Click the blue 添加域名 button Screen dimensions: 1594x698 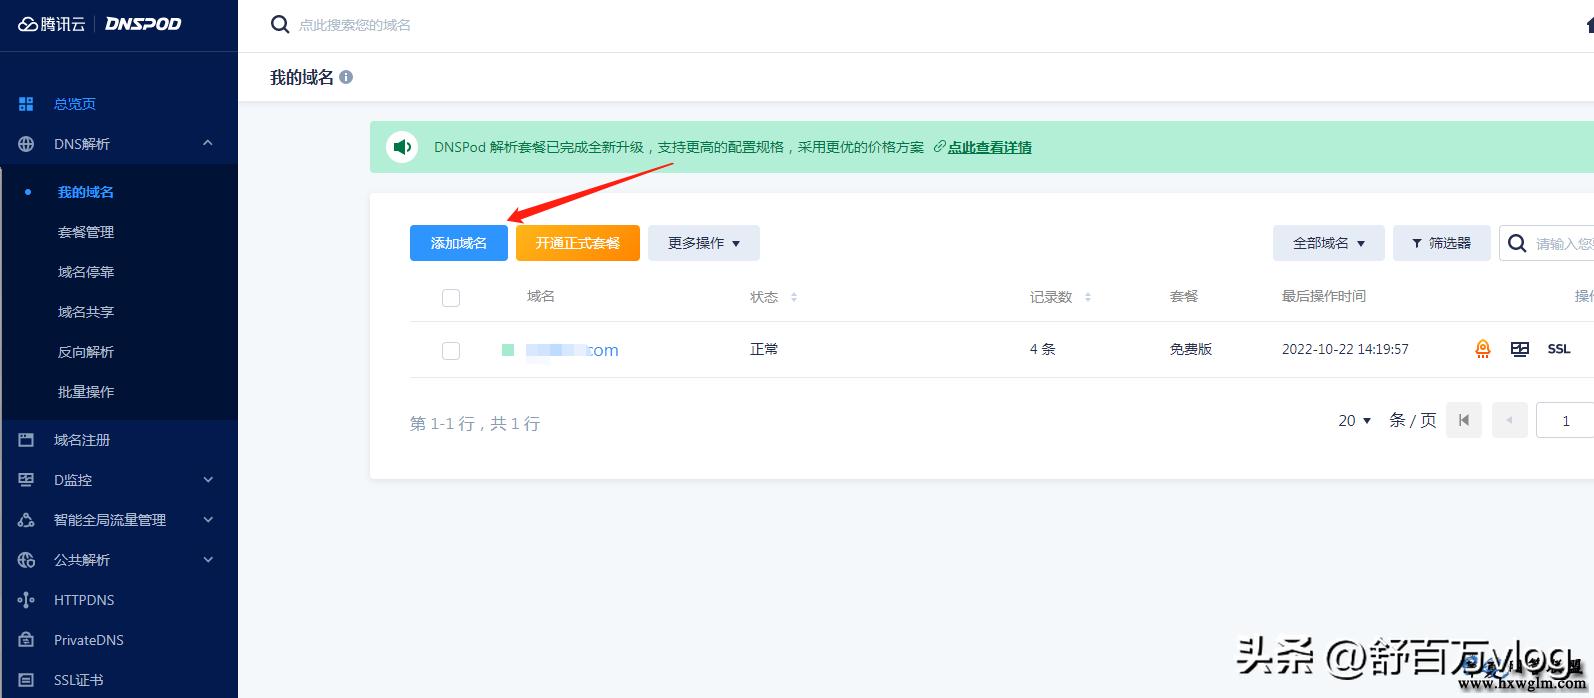coord(459,243)
